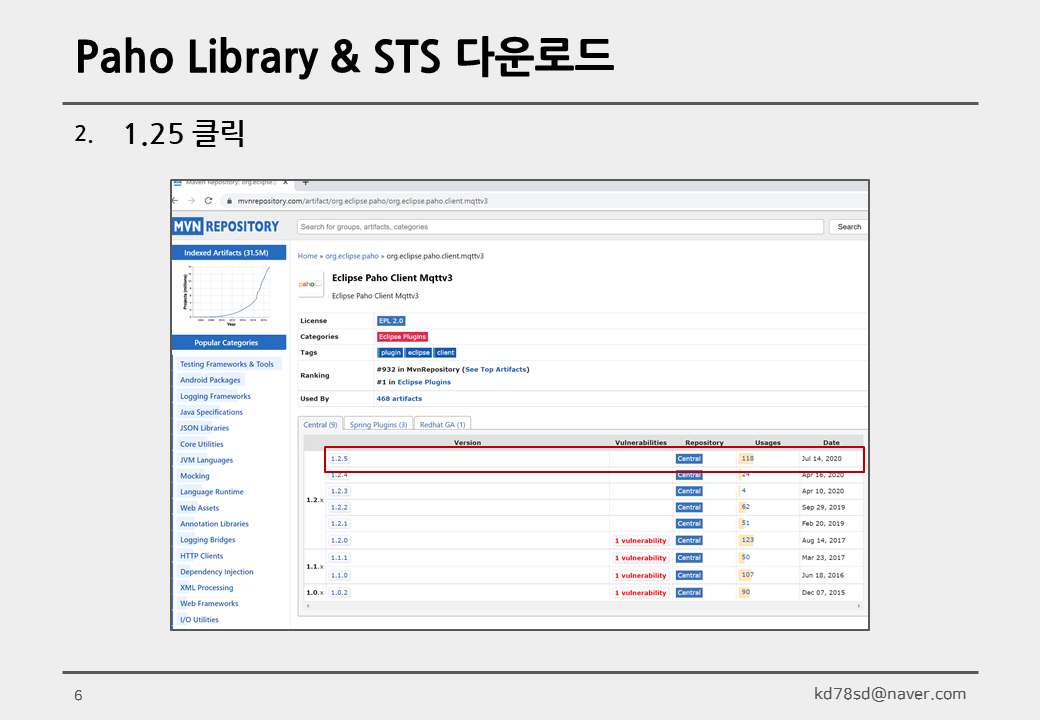1040x720 pixels.
Task: Open JSON Libraries category
Action: pyautogui.click(x=204, y=428)
